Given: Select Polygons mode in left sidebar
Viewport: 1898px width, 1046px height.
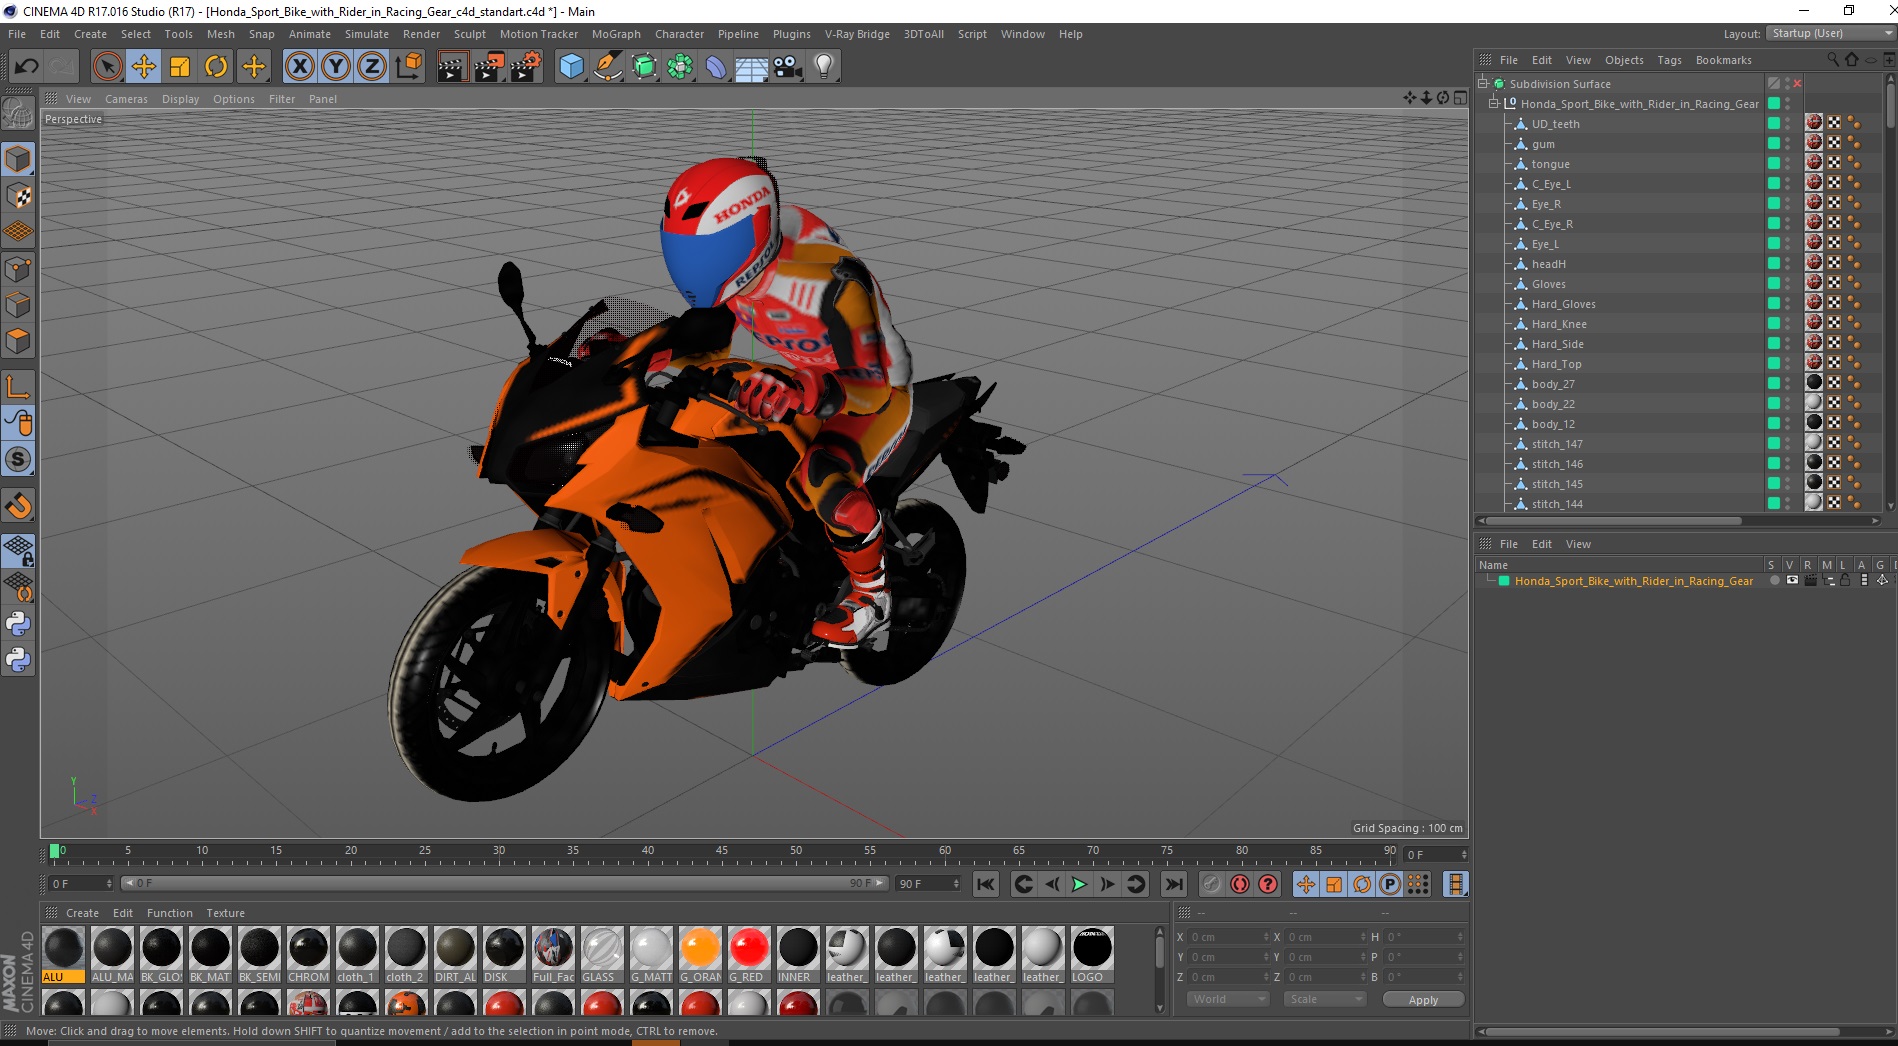Looking at the screenshot, I should (18, 341).
